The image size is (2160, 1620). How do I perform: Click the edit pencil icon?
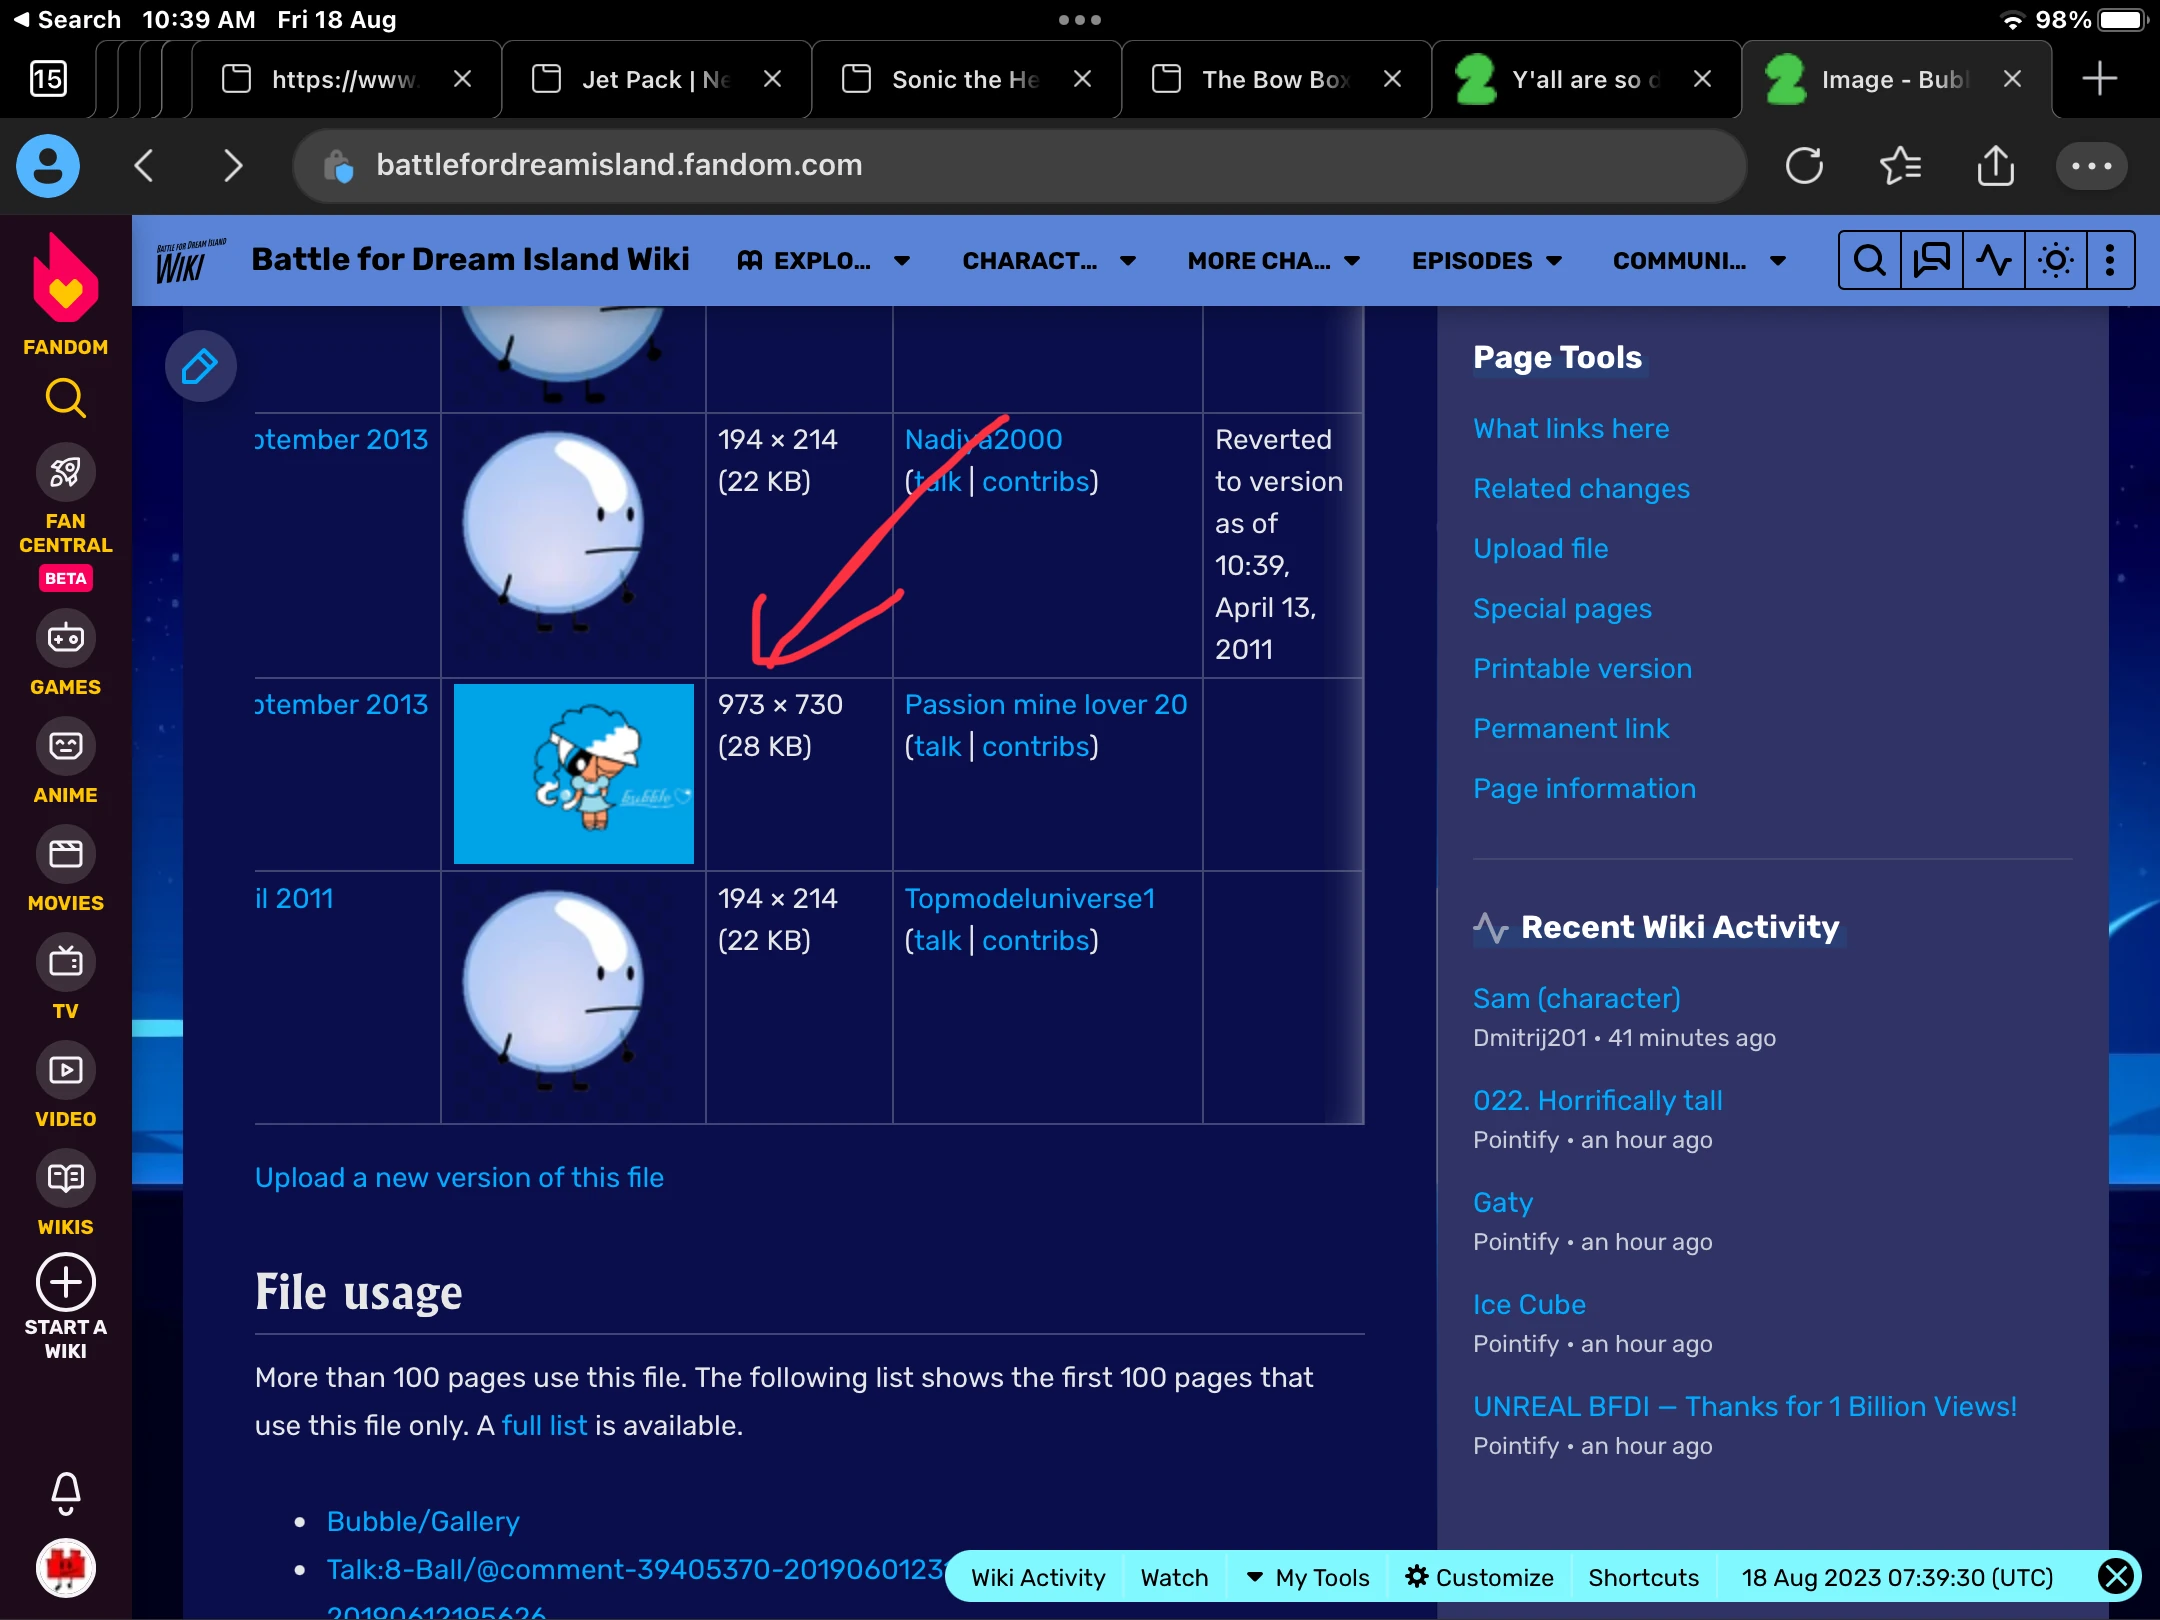200,366
